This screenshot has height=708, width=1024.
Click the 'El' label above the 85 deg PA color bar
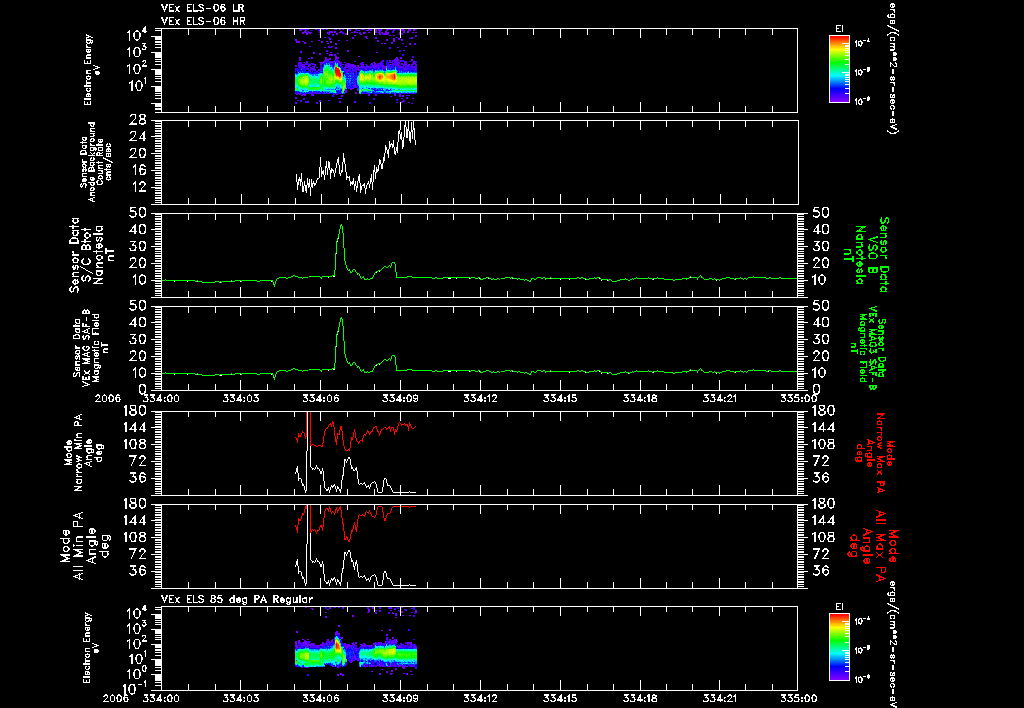(x=839, y=607)
